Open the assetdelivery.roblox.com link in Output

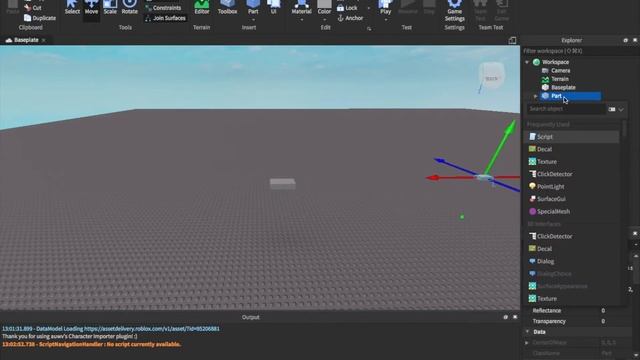click(152, 329)
